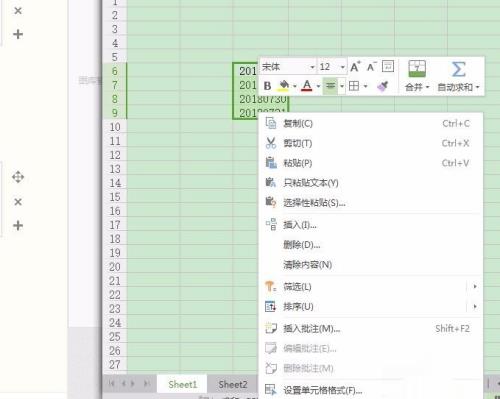Apply the red font color A
Viewport: 500px width, 399px height.
(307, 86)
